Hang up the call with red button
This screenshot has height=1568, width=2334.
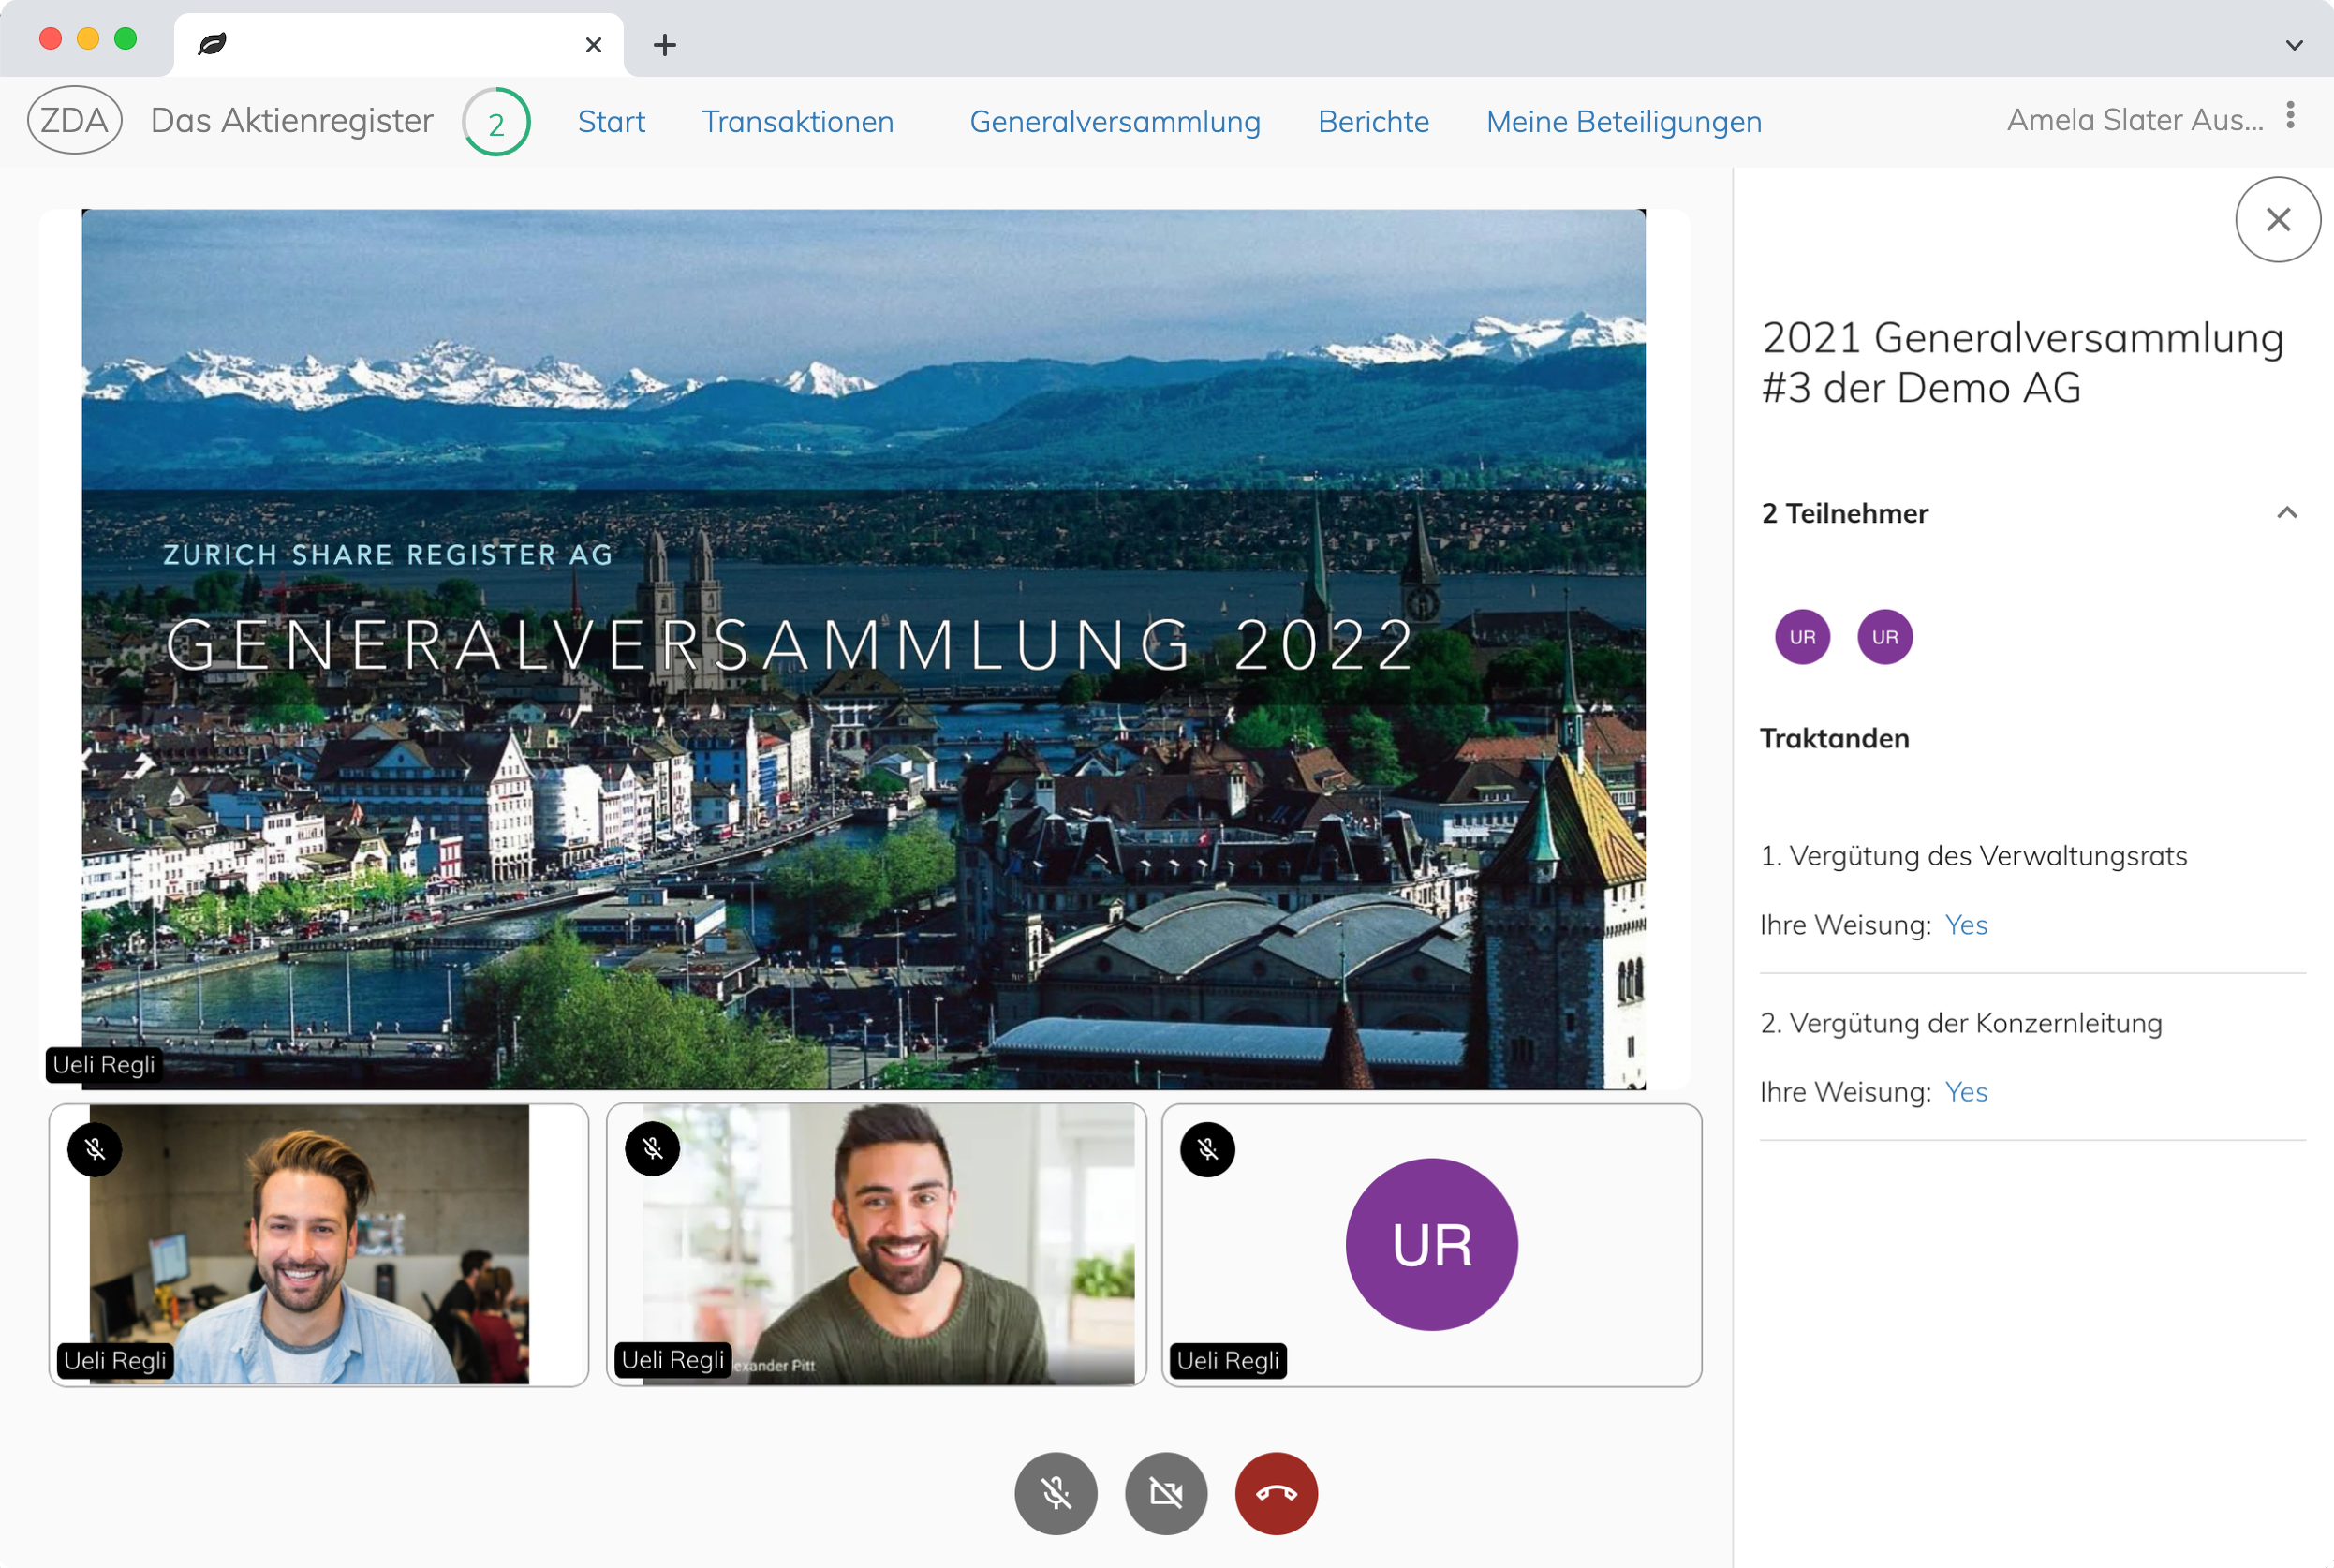[1276, 1493]
